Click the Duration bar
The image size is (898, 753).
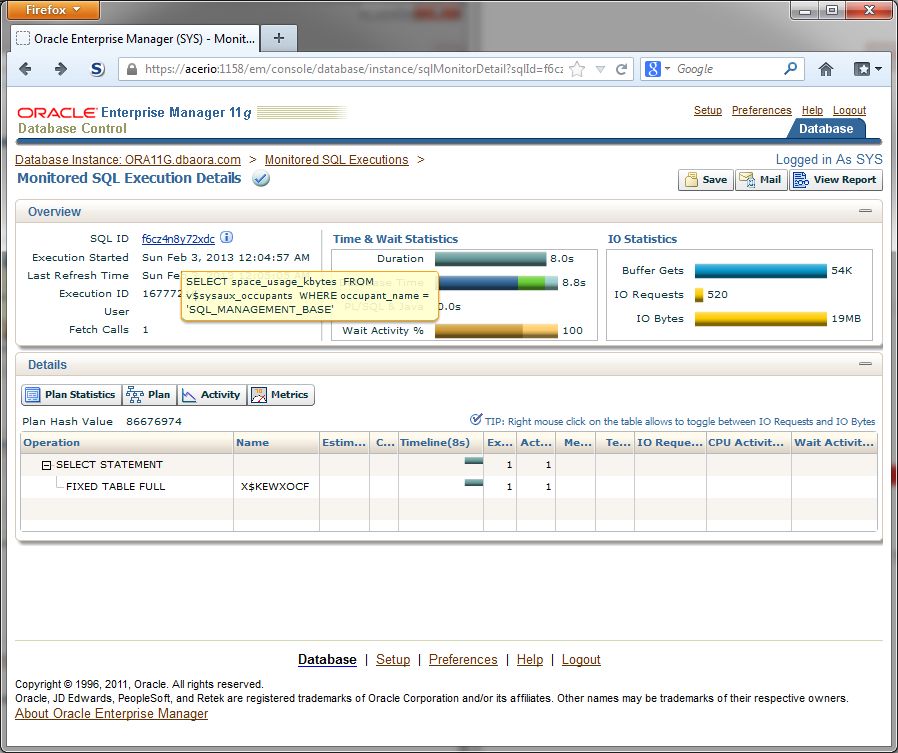pos(490,259)
